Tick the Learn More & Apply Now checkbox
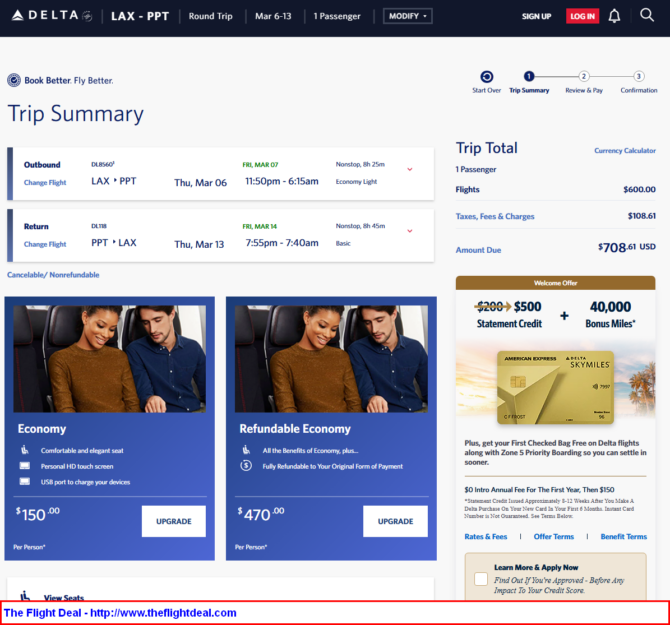The image size is (670, 625). [x=481, y=579]
